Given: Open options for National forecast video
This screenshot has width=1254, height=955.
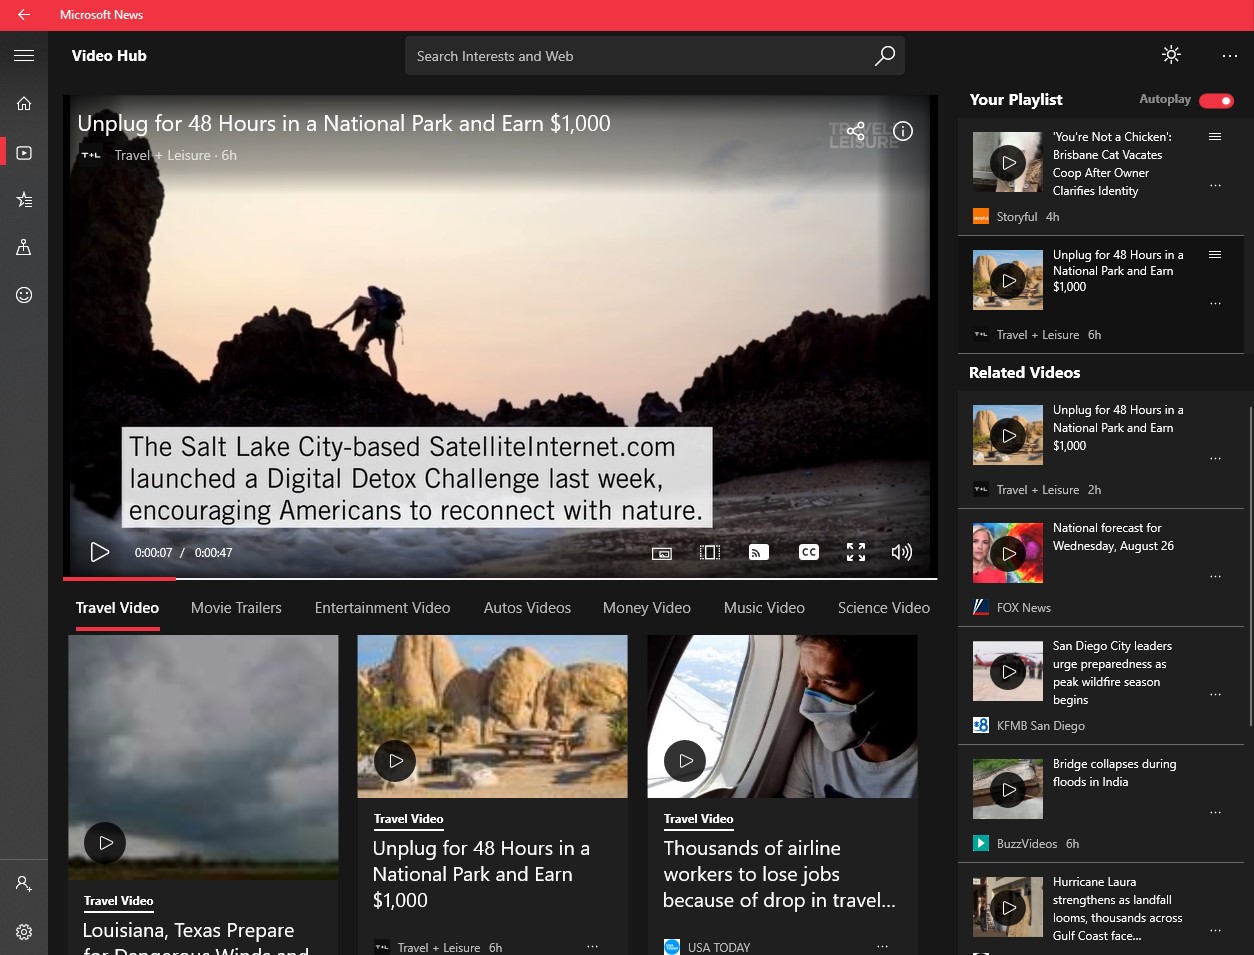Looking at the screenshot, I should (x=1216, y=577).
